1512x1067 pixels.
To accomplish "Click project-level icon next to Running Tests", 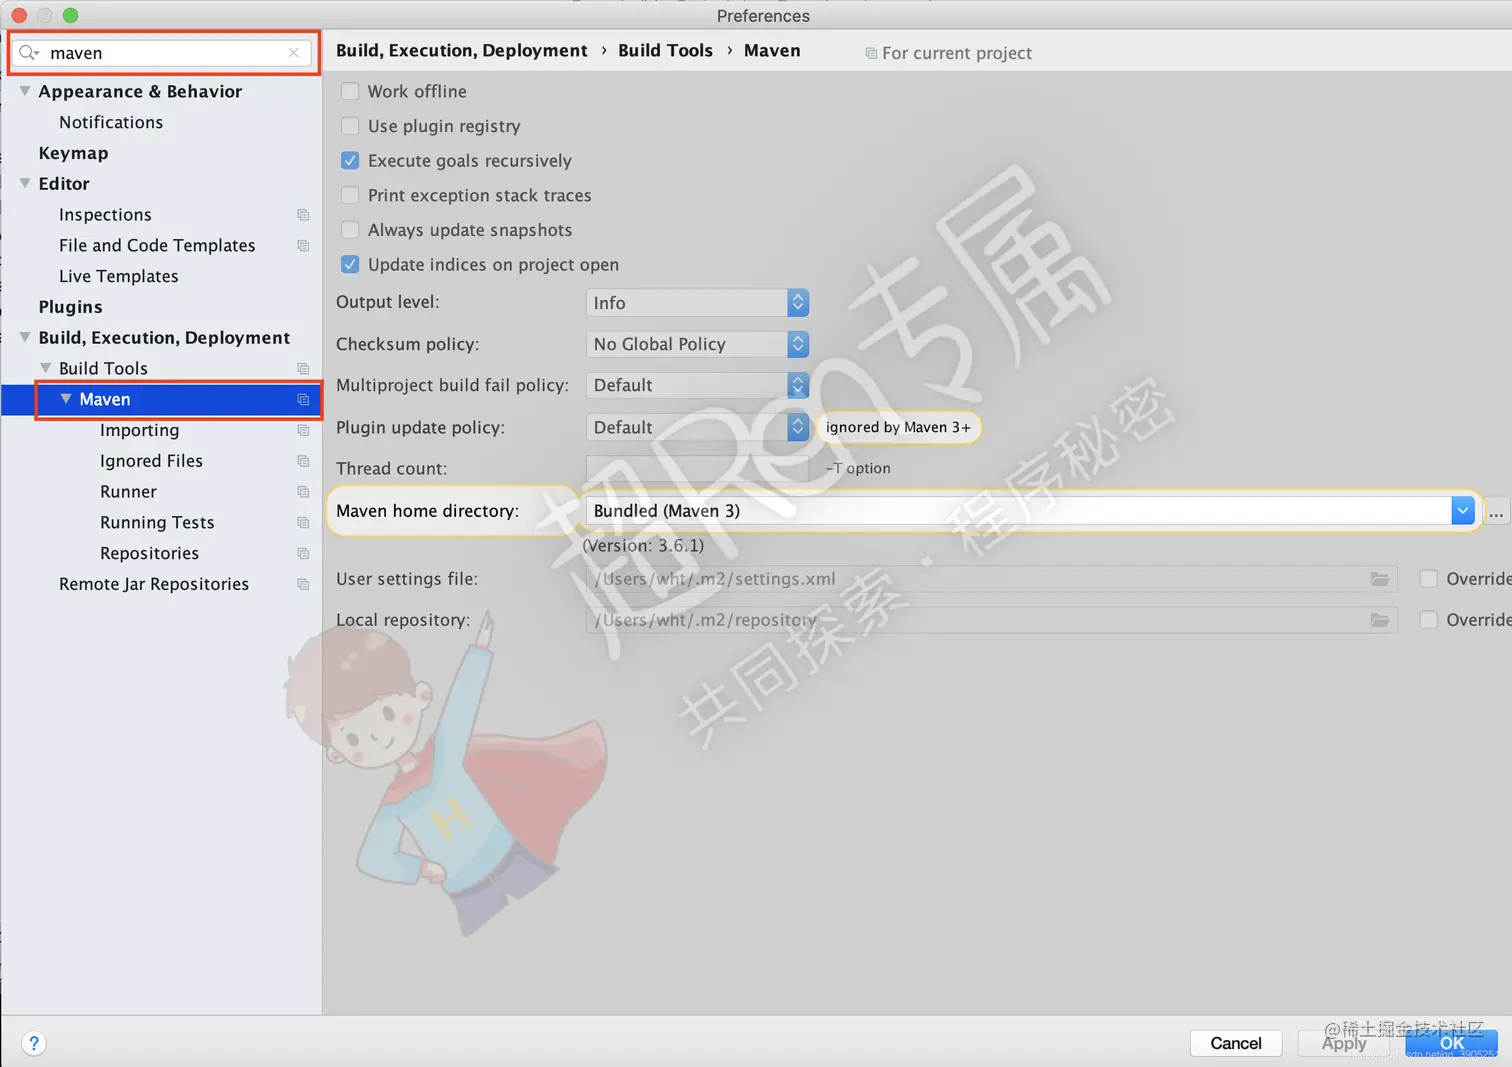I will [303, 523].
